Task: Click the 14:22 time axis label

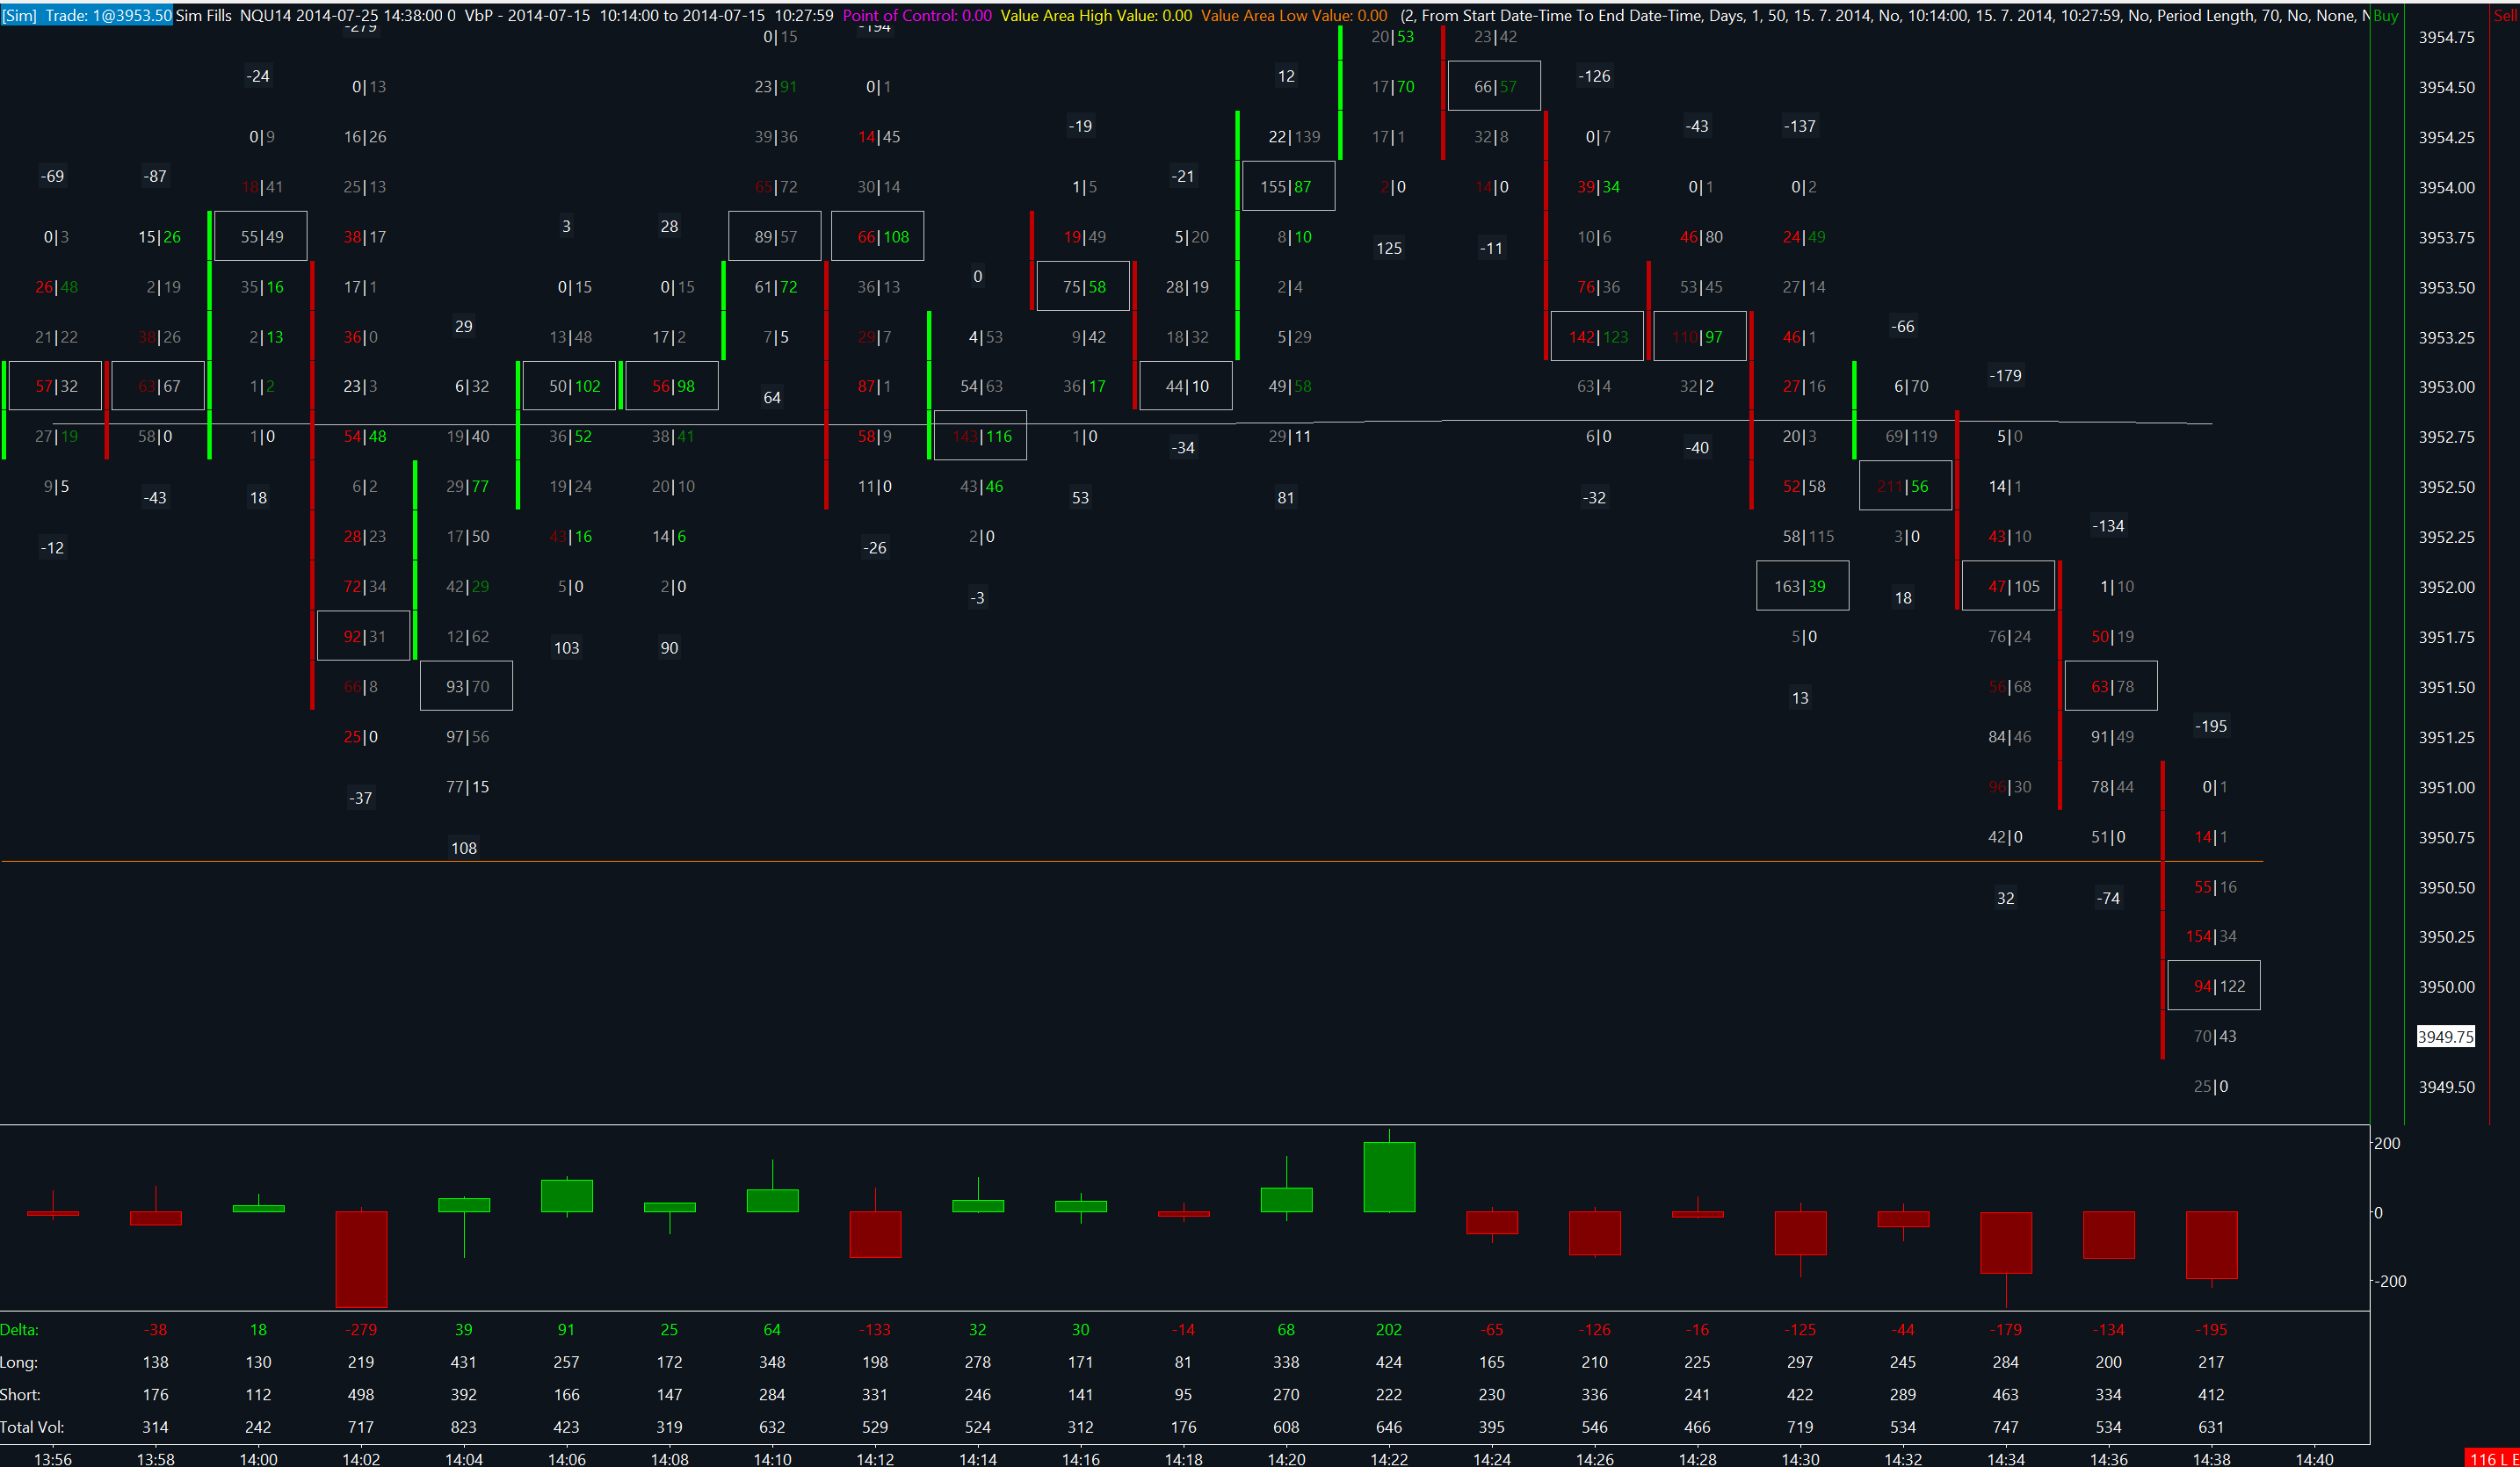Action: pyautogui.click(x=1389, y=1459)
